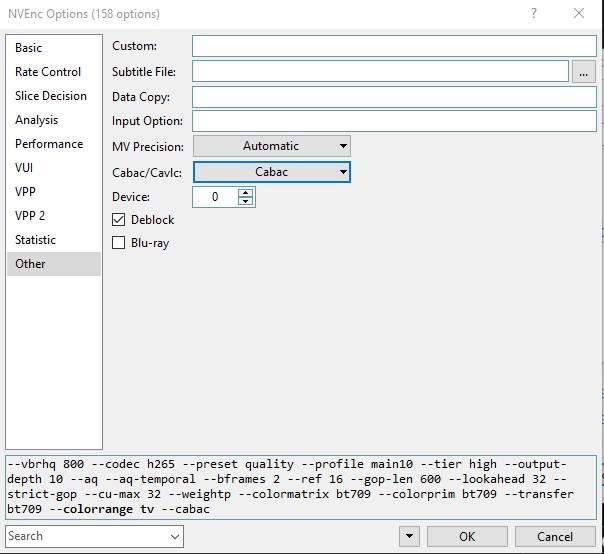The width and height of the screenshot is (604, 554).
Task: Uncheck the Deblock checkbox
Action: click(119, 220)
